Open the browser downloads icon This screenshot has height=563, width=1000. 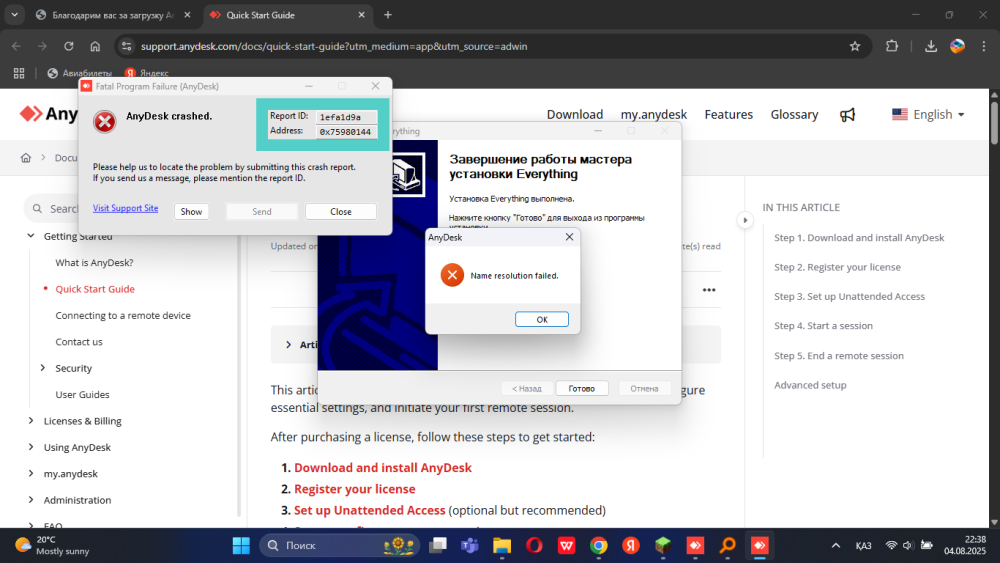(x=930, y=46)
